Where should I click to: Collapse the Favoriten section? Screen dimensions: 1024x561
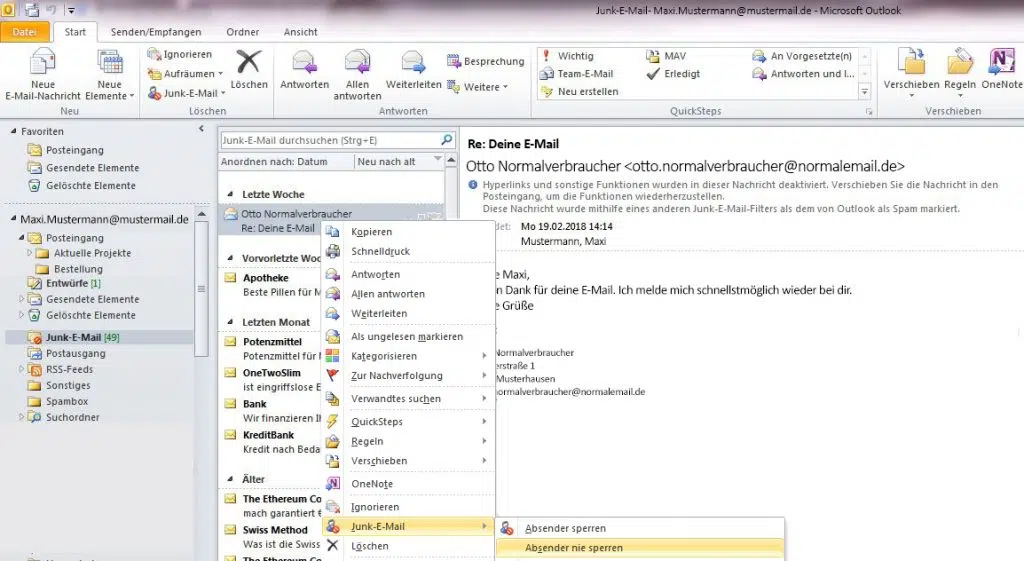click(x=13, y=131)
